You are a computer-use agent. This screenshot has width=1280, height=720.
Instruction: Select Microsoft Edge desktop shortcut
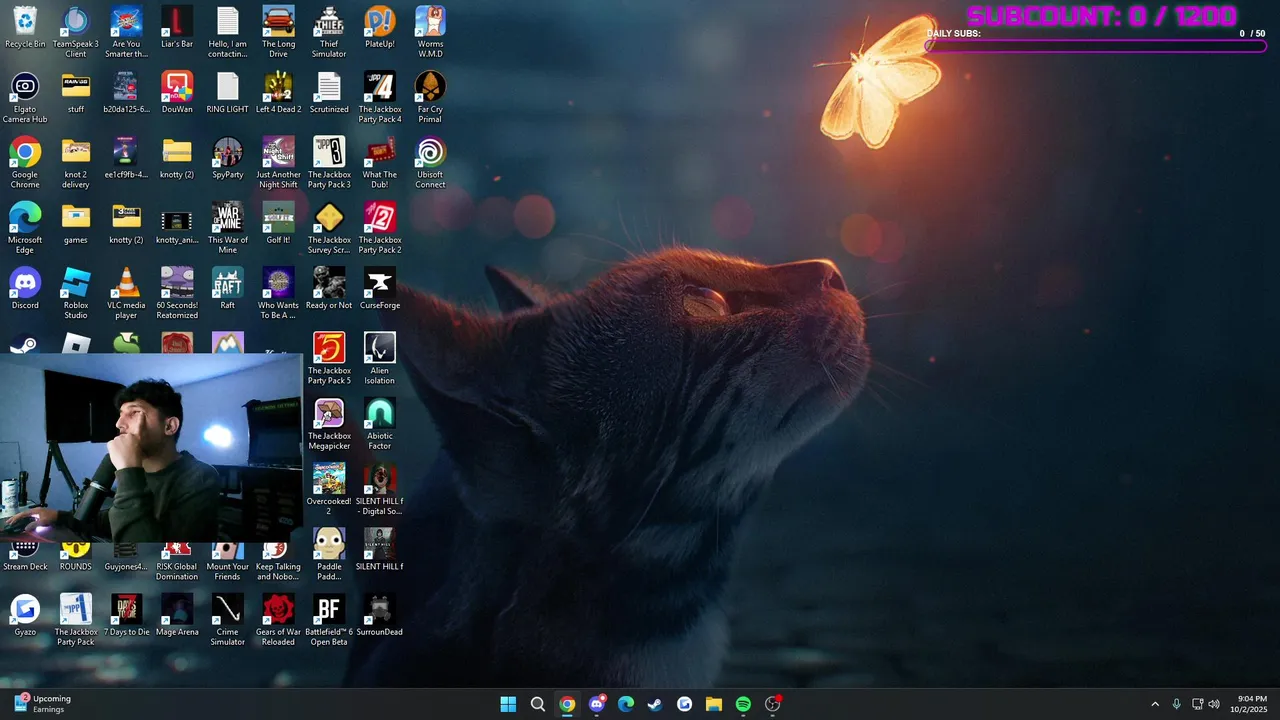point(25,228)
